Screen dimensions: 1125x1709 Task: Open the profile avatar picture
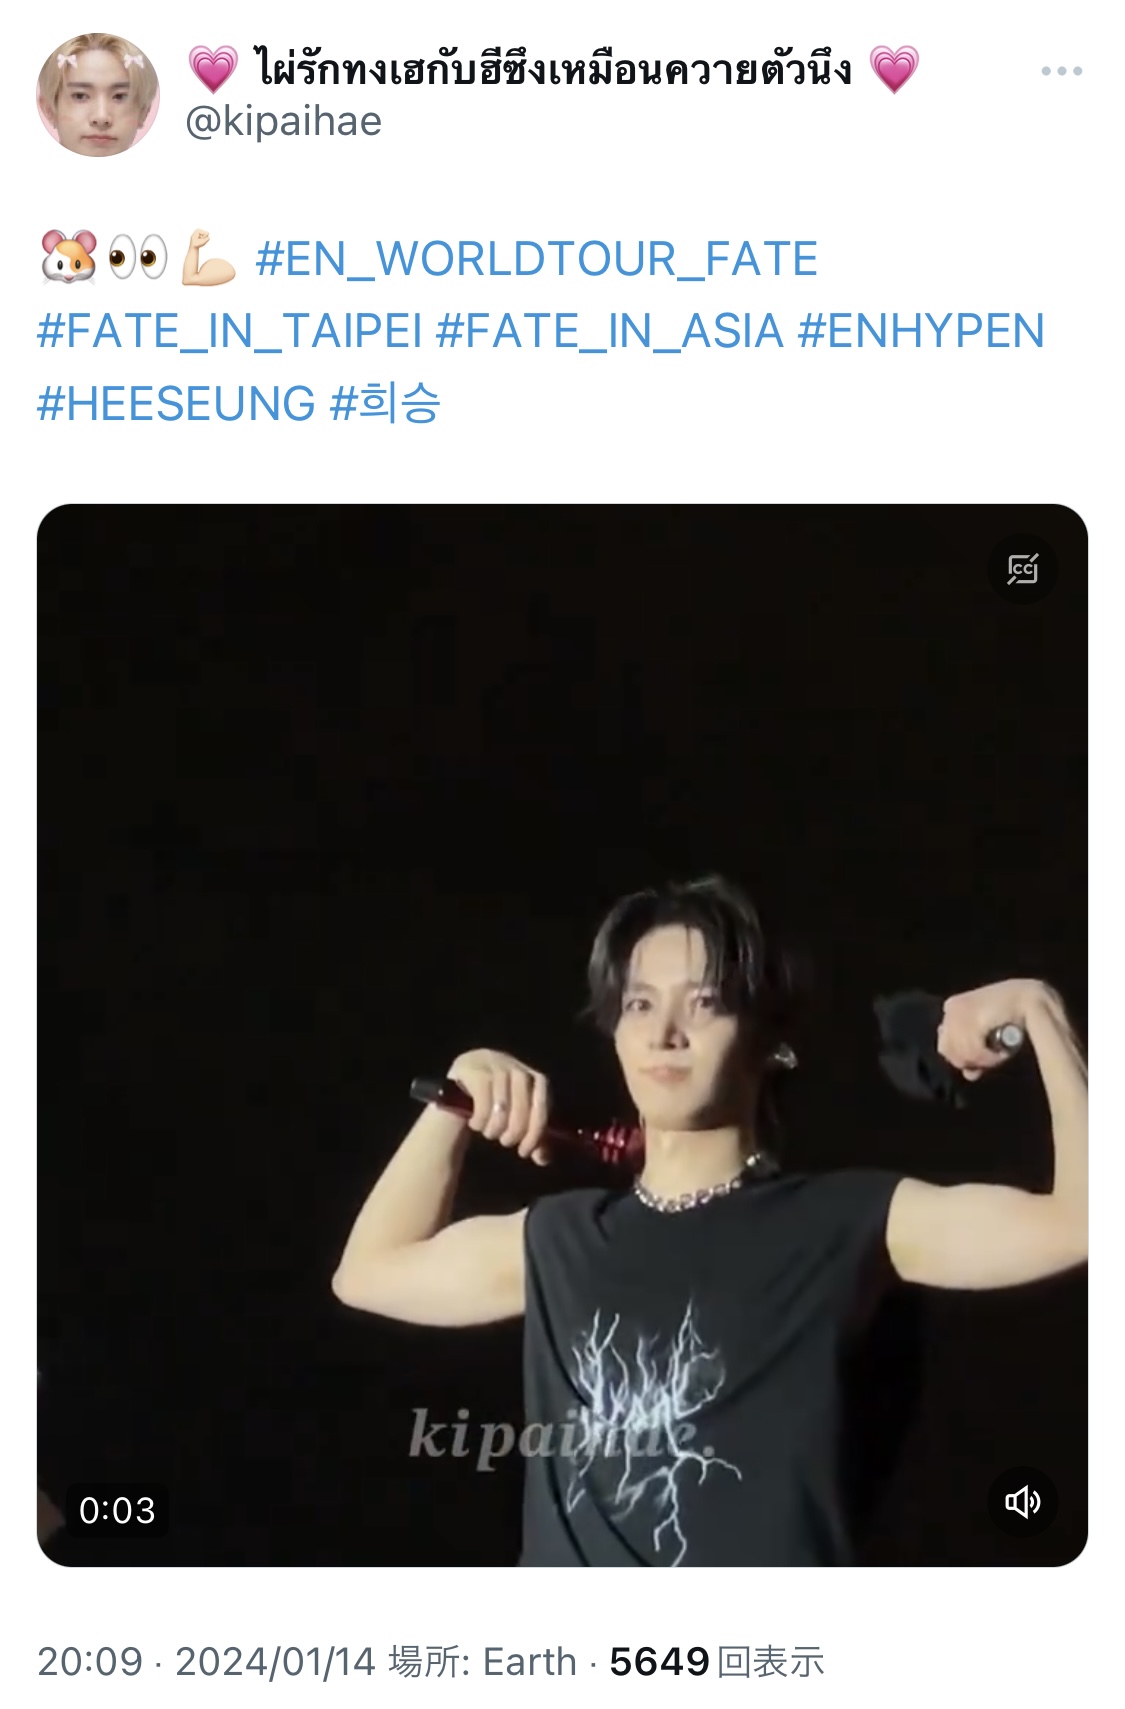(98, 95)
